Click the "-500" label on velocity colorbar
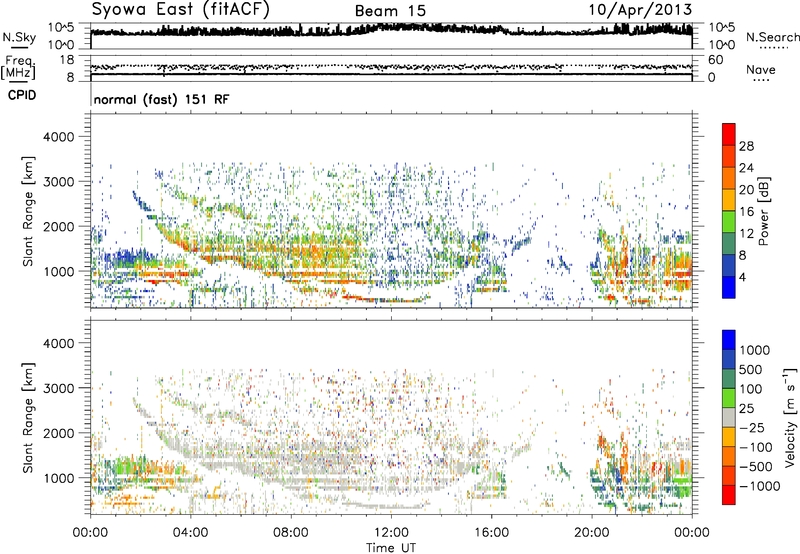Image resolution: width=800 pixels, height=554 pixels. [x=756, y=466]
